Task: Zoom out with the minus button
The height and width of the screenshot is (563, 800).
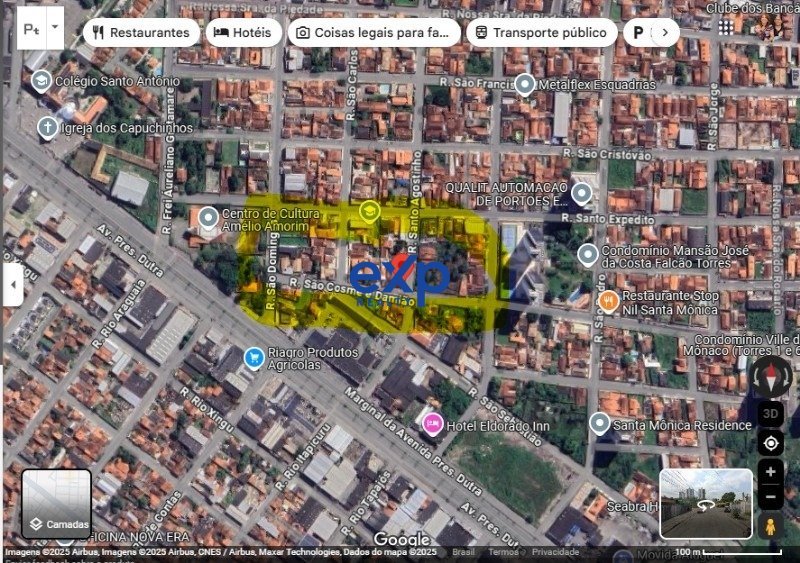Action: point(771,496)
